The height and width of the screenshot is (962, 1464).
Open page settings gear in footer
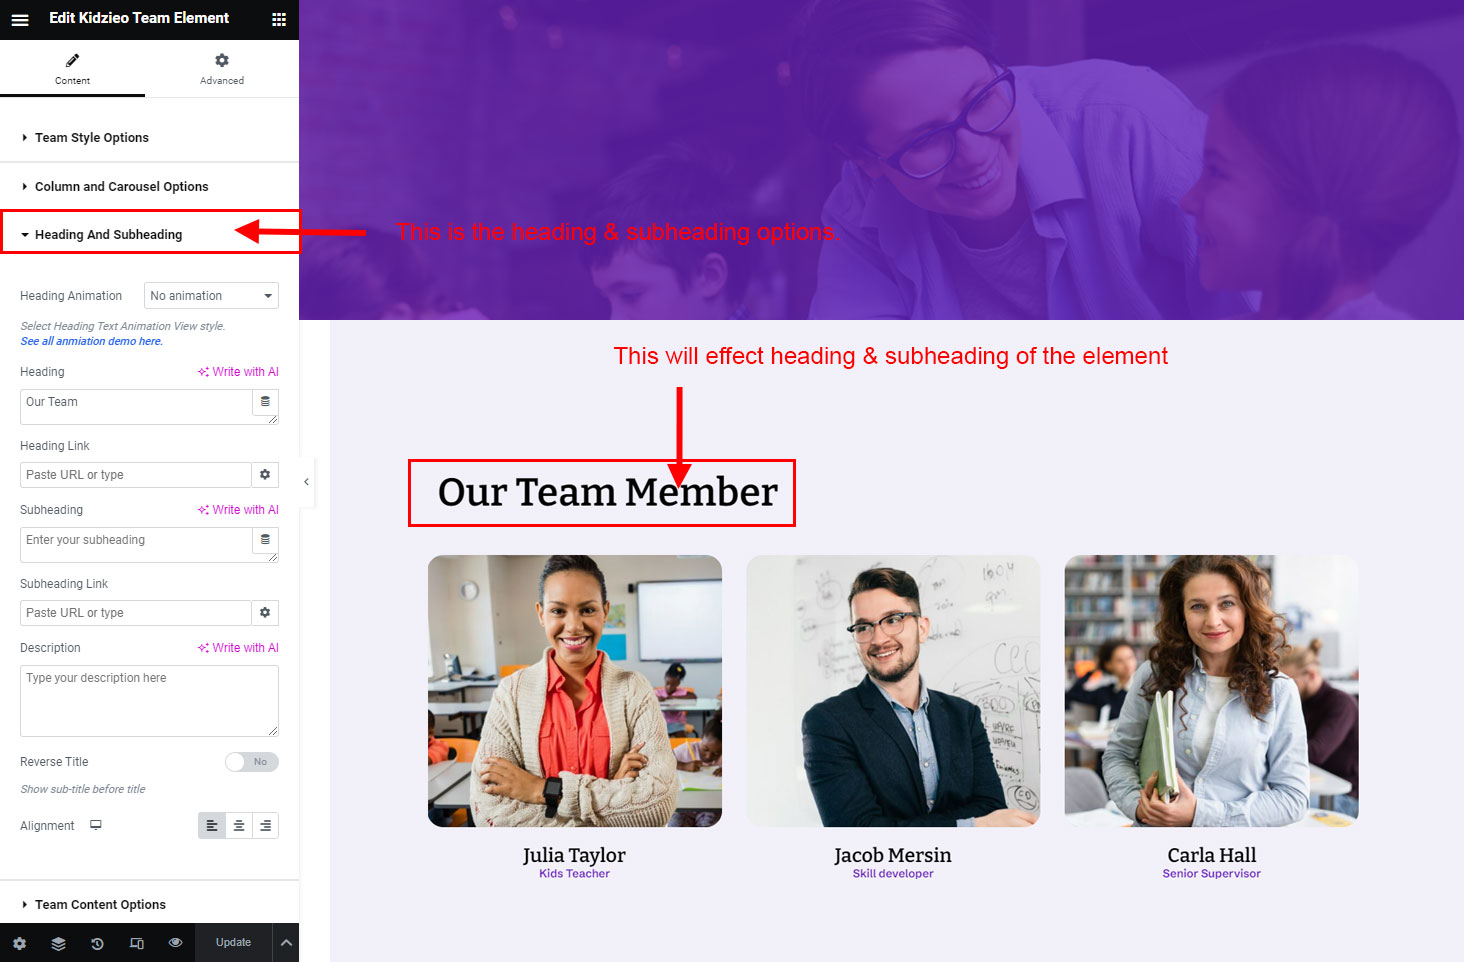(x=19, y=943)
